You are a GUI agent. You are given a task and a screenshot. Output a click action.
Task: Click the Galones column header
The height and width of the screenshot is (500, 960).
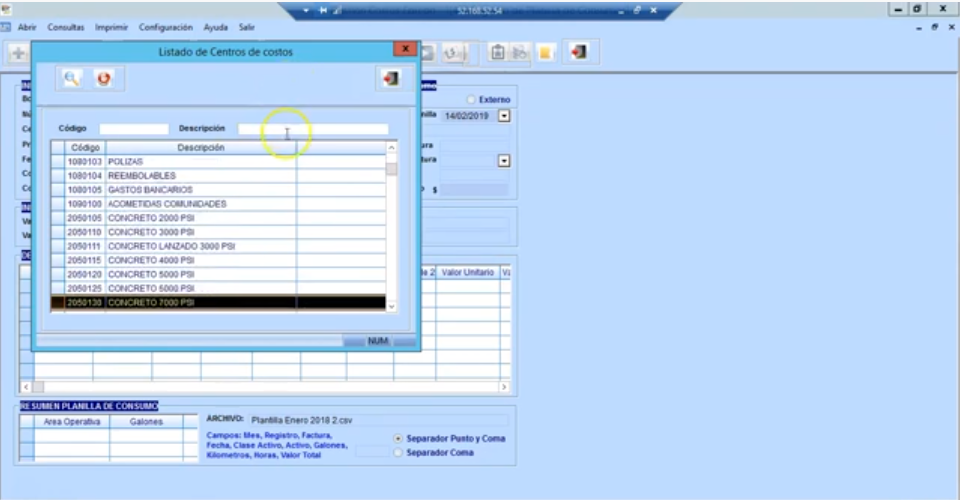146,422
